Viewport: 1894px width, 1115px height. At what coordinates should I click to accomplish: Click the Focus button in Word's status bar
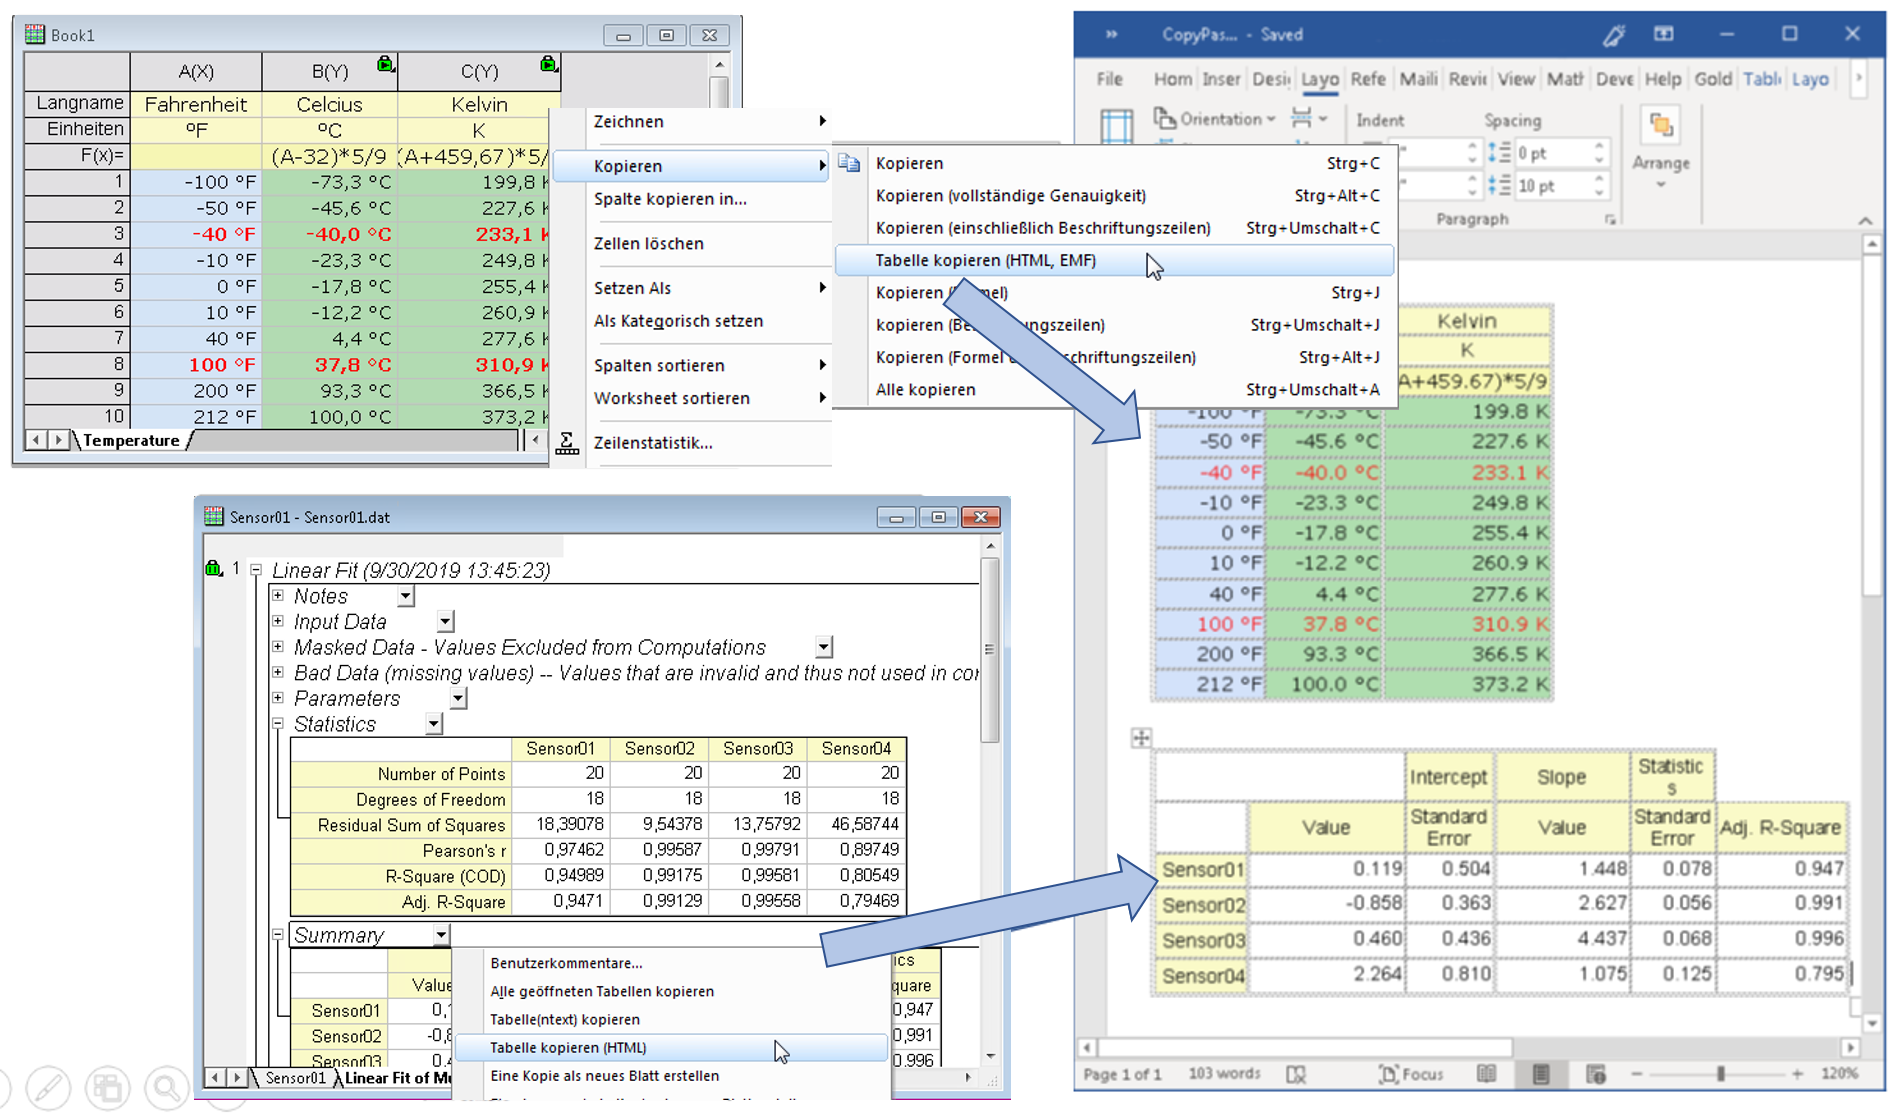1411,1074
